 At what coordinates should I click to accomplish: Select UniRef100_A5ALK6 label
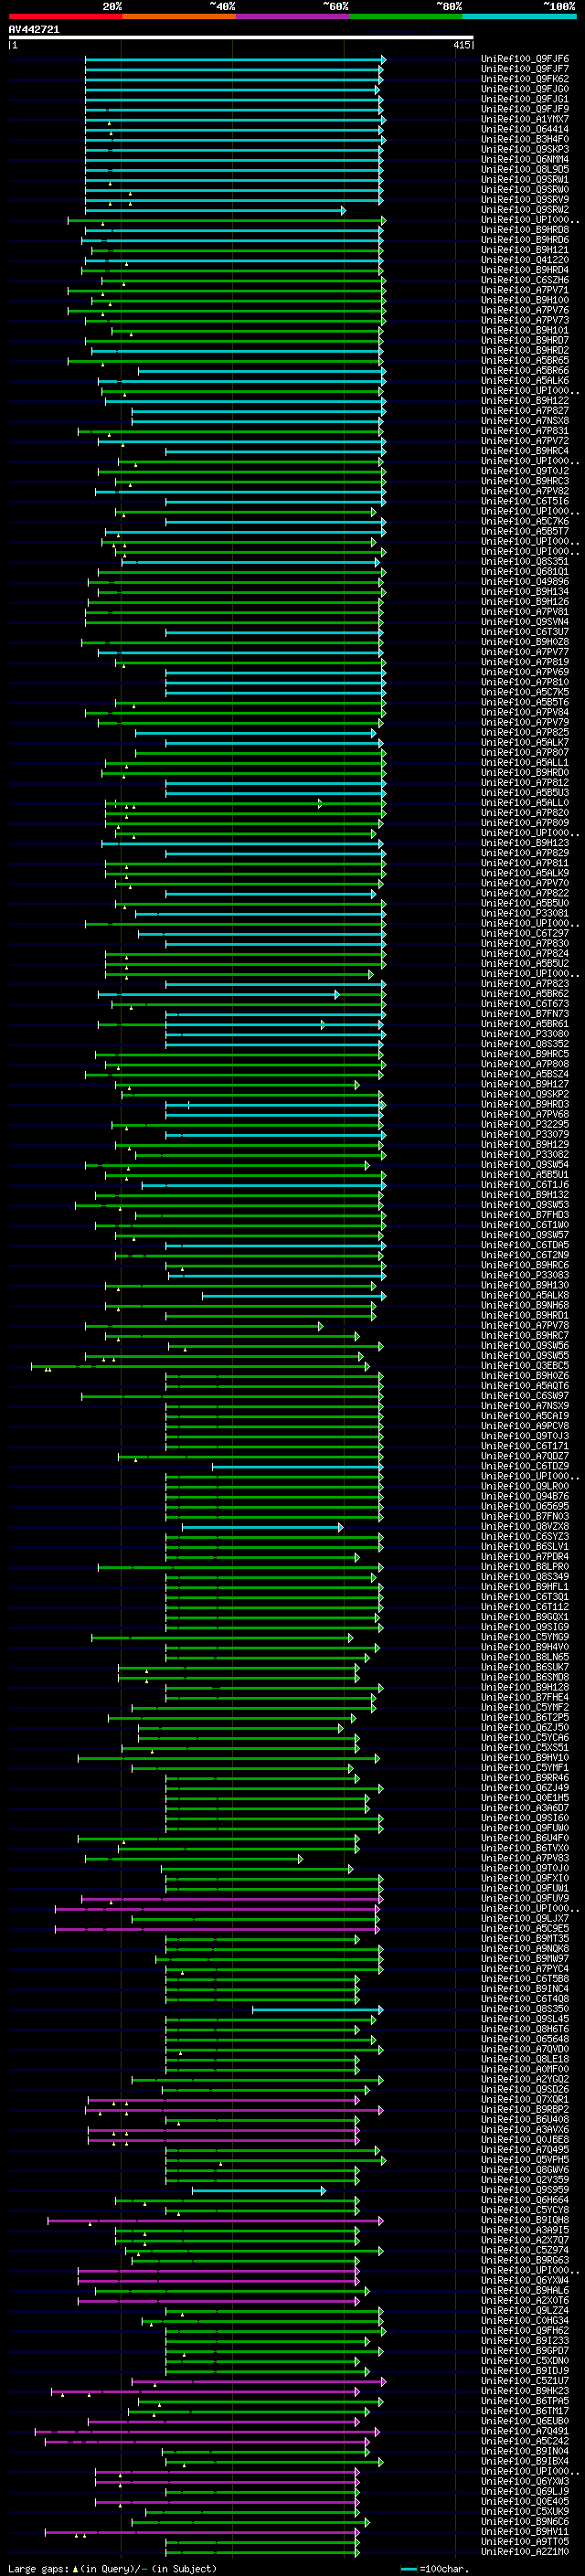(x=525, y=380)
